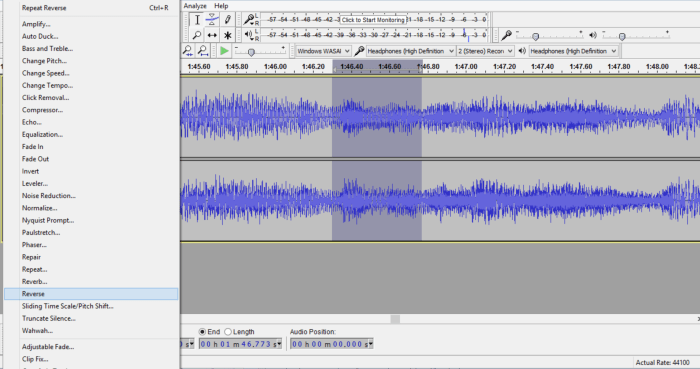Click the microphone icon beside recording volume slider
Viewport: 700px width, 369px height.
pos(506,35)
